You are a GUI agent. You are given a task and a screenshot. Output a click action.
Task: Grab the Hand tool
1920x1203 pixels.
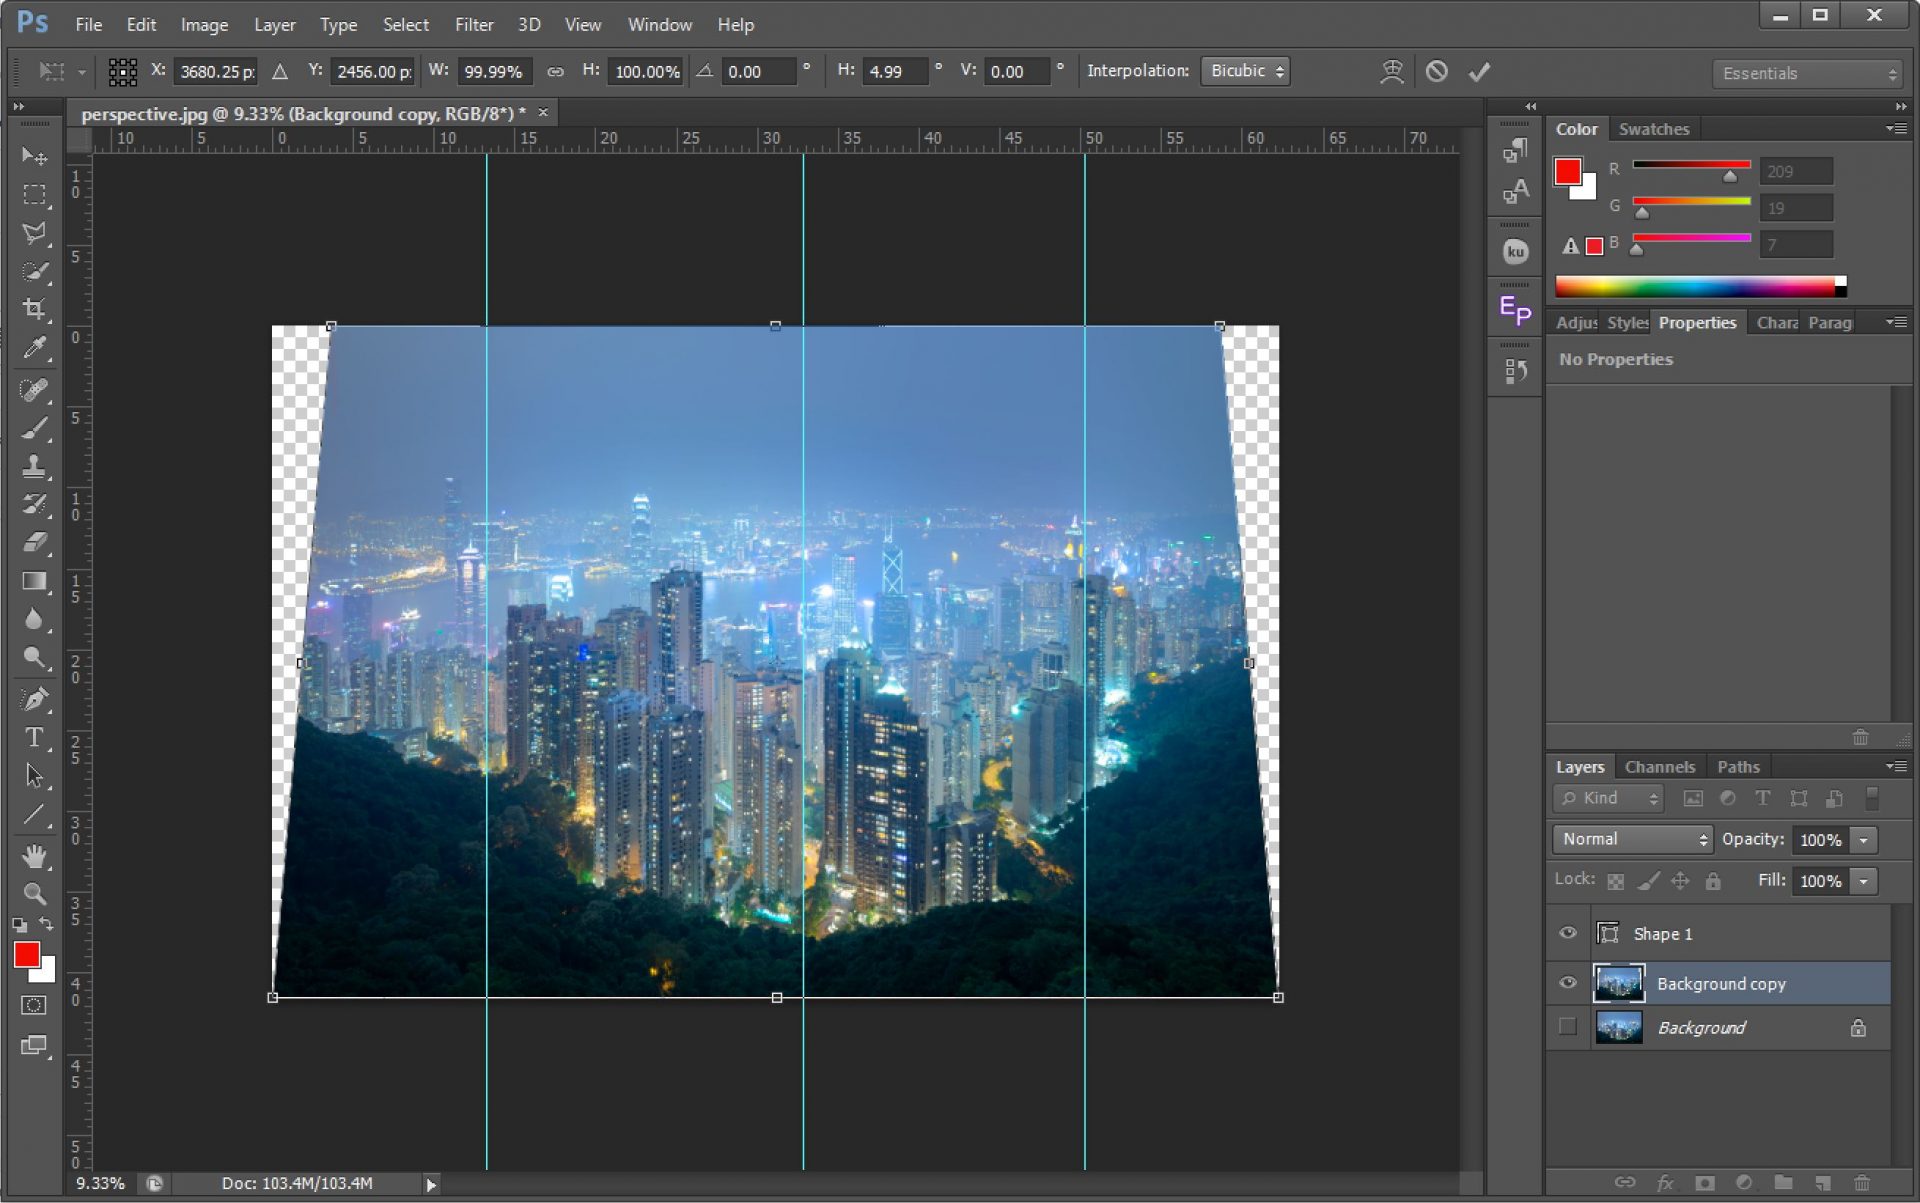point(36,855)
